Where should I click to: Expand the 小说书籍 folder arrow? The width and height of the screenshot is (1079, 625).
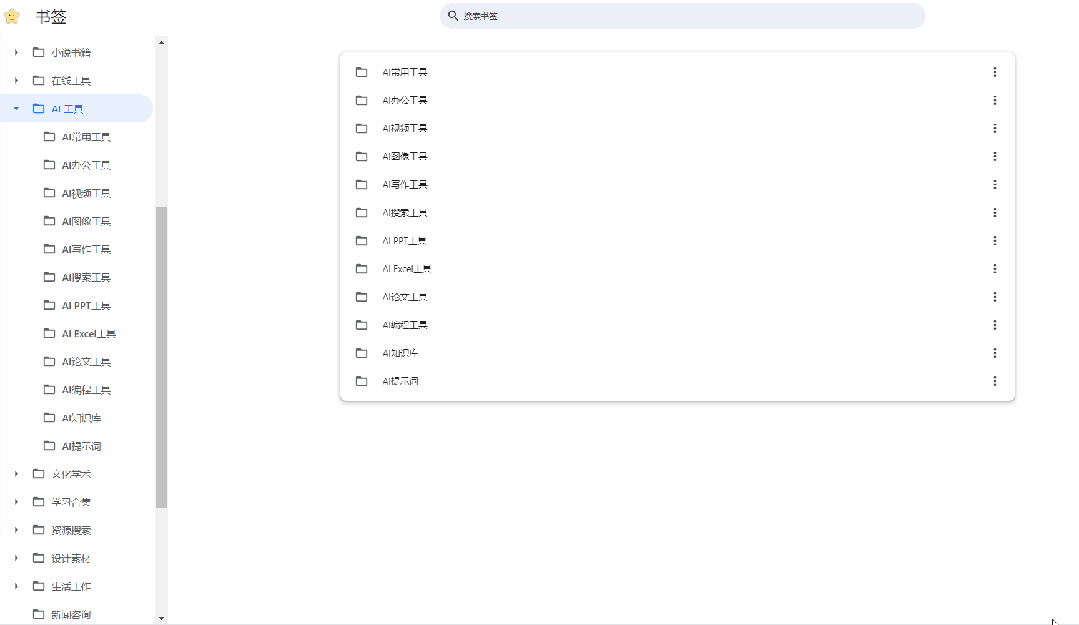17,52
